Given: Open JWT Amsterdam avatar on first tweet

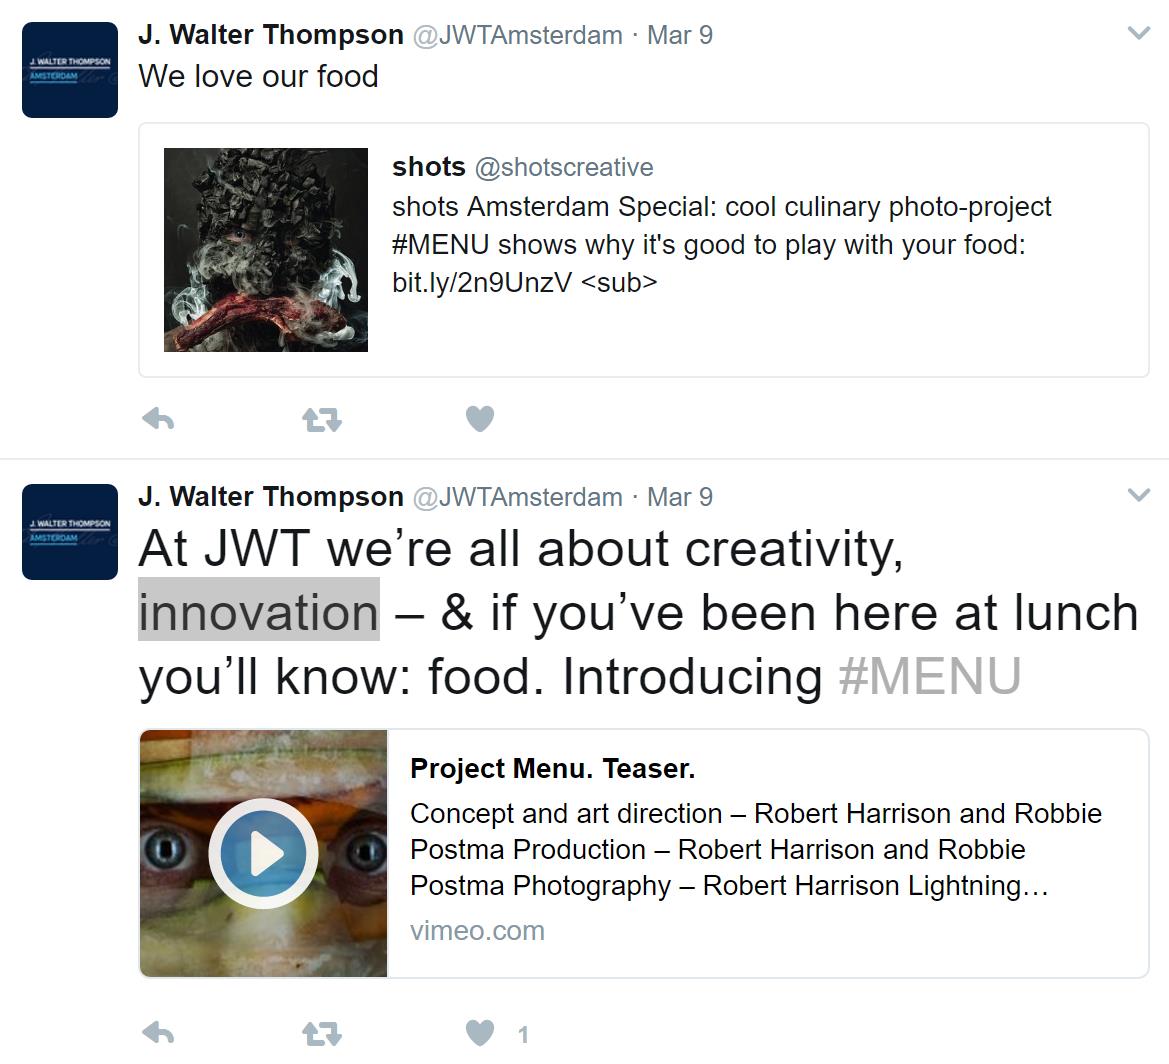Looking at the screenshot, I should (x=70, y=70).
